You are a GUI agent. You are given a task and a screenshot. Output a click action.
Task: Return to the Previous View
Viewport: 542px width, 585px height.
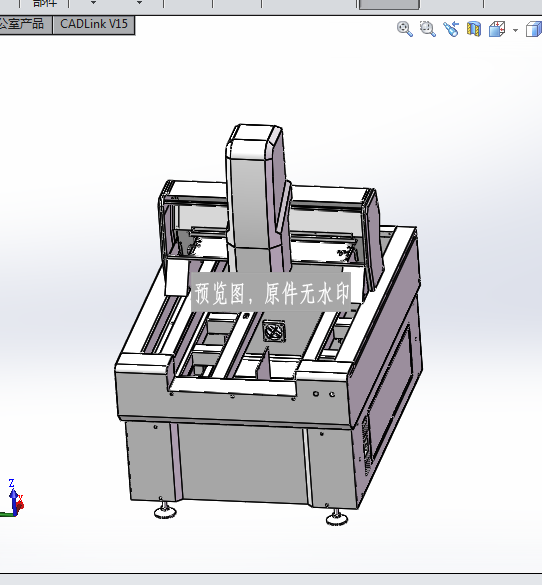point(451,29)
